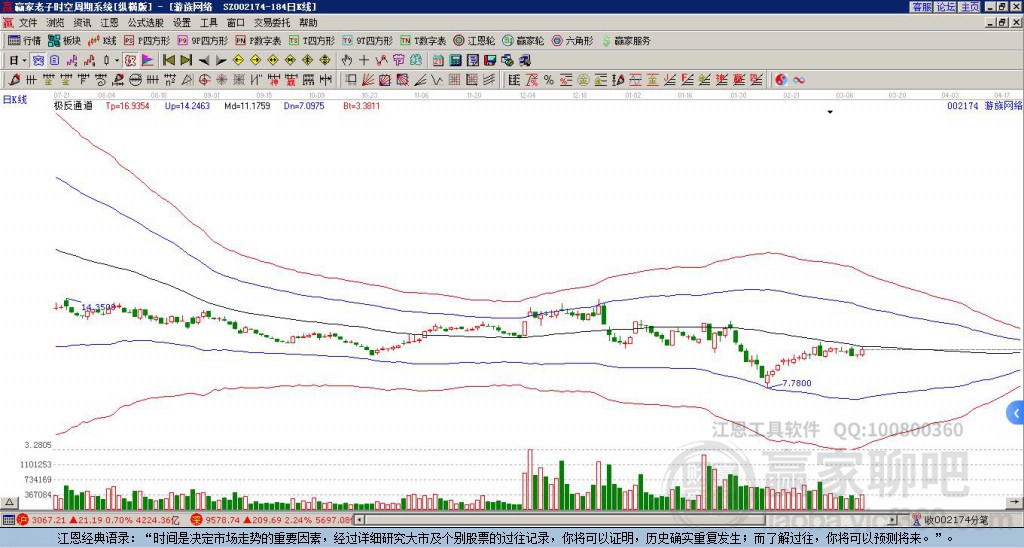Viewport: 1024px width, 548px height.
Task: Open the T数字表 tool
Action: pyautogui.click(x=423, y=40)
